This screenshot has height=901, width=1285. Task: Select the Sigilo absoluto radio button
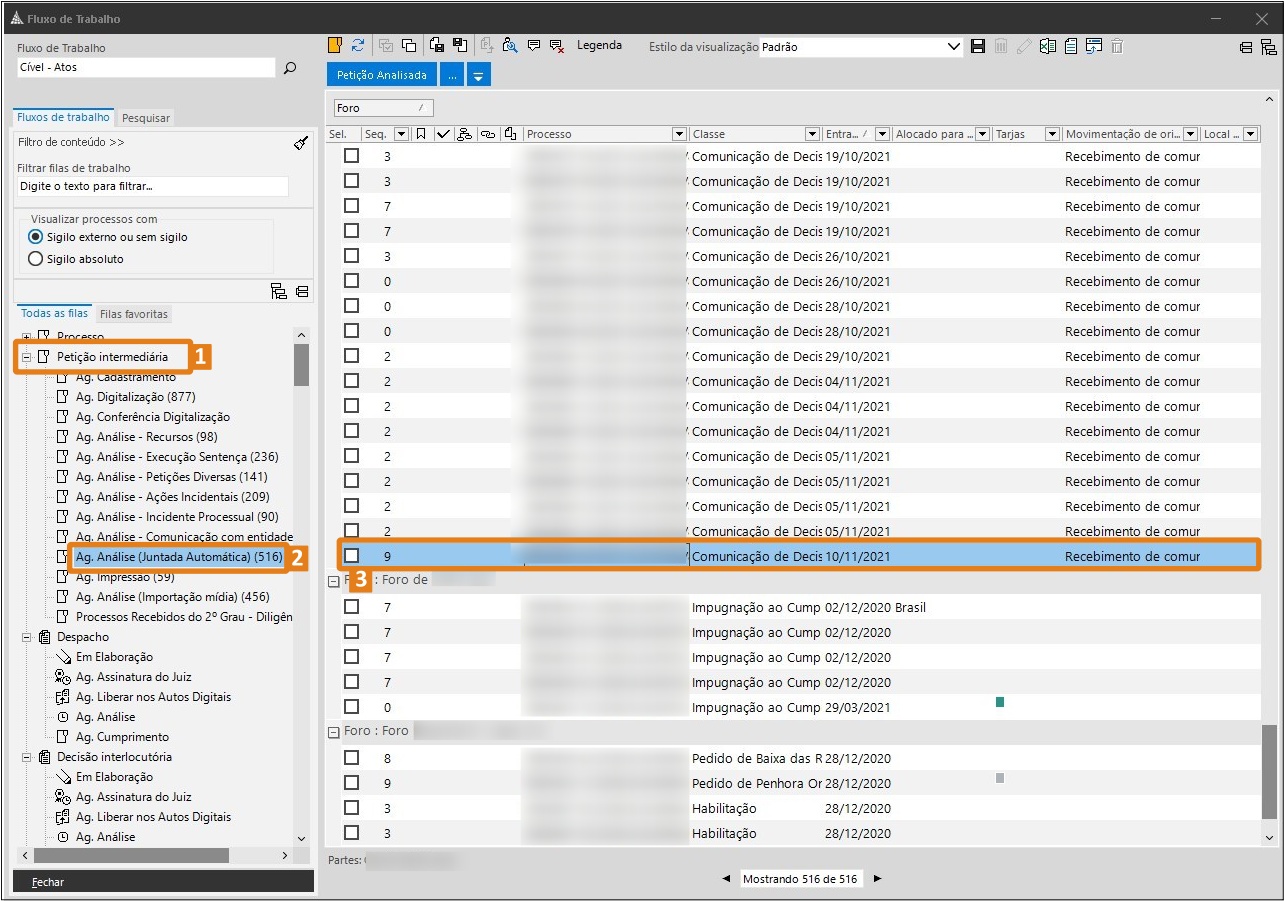36,259
